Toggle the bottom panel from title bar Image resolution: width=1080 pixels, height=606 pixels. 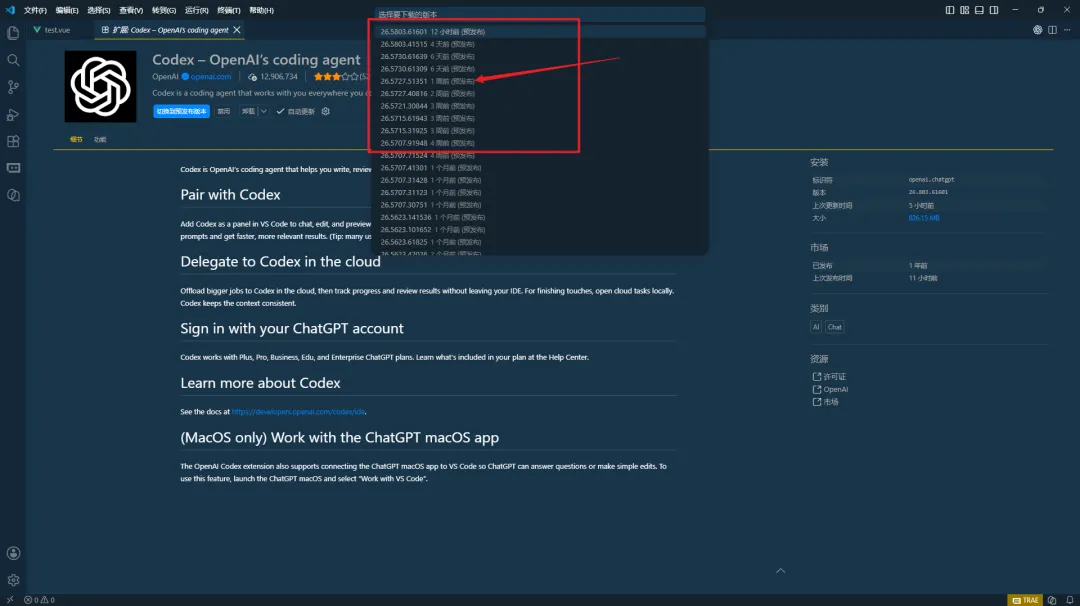coord(979,10)
